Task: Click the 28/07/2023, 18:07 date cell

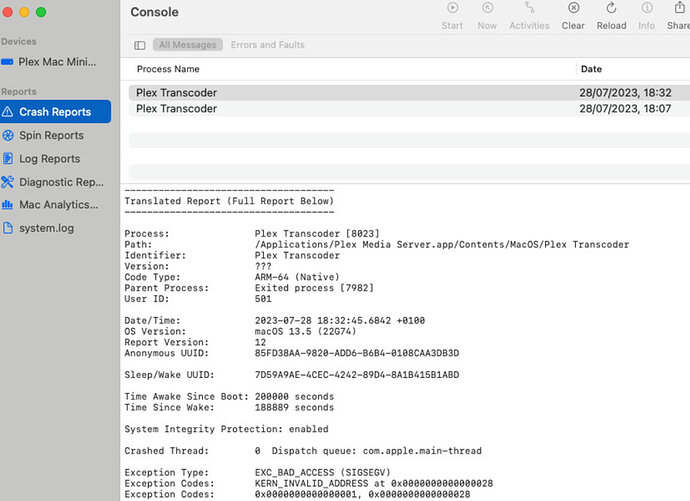Action: pyautogui.click(x=625, y=109)
